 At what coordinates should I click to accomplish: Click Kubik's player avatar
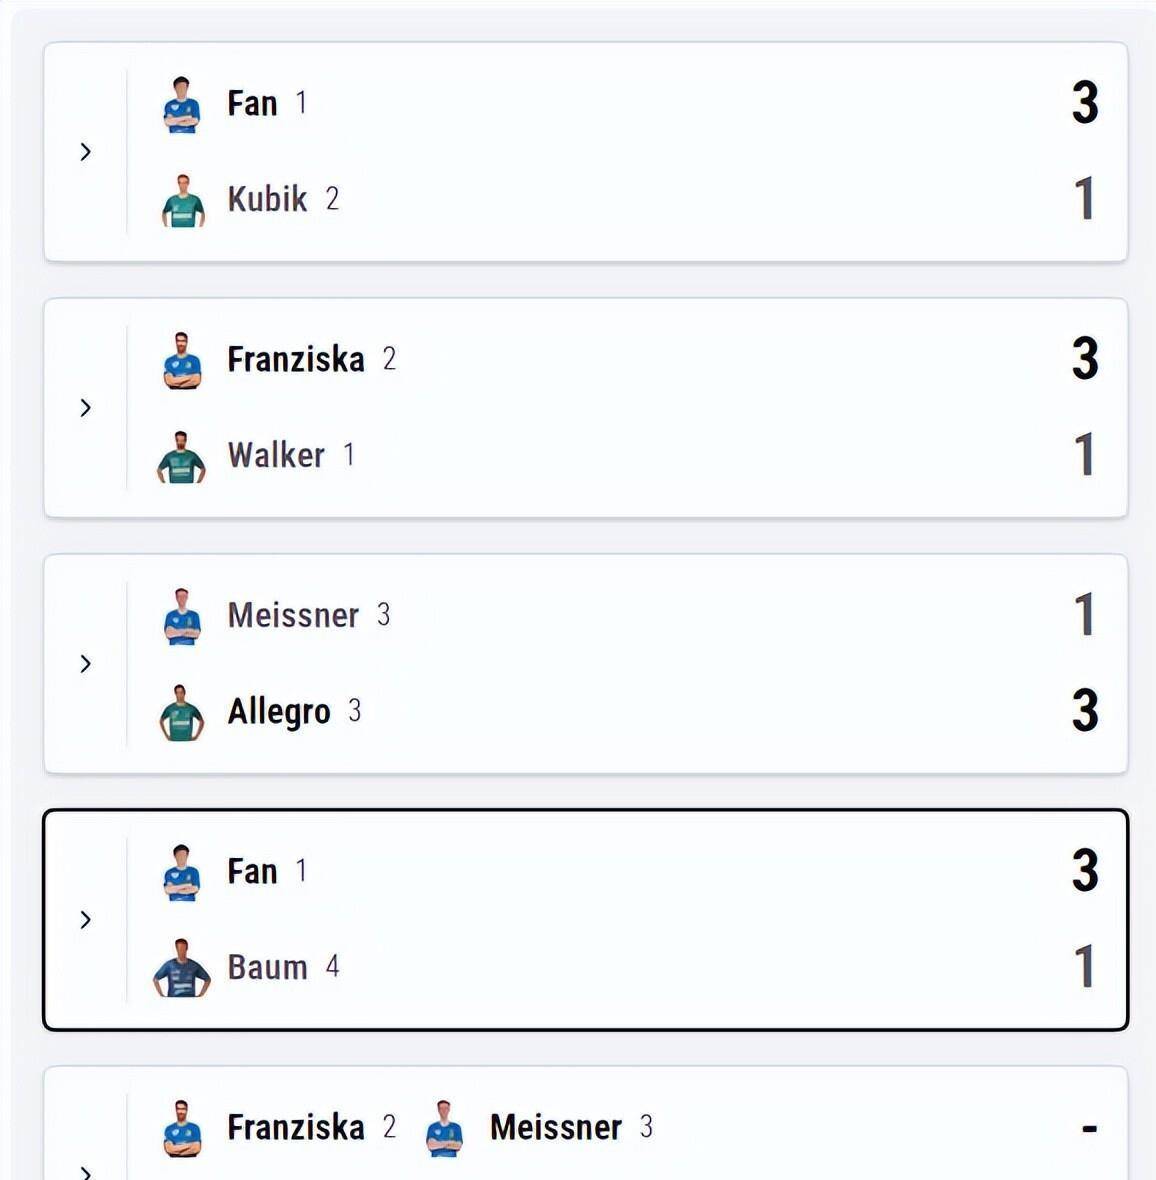[182, 201]
